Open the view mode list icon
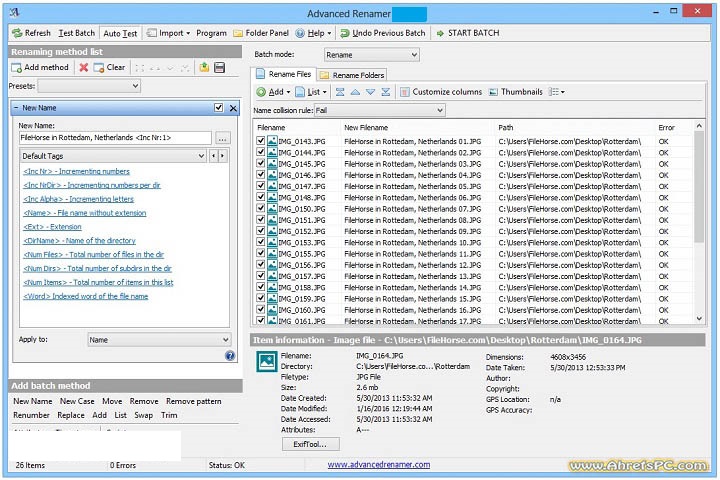 [557, 92]
